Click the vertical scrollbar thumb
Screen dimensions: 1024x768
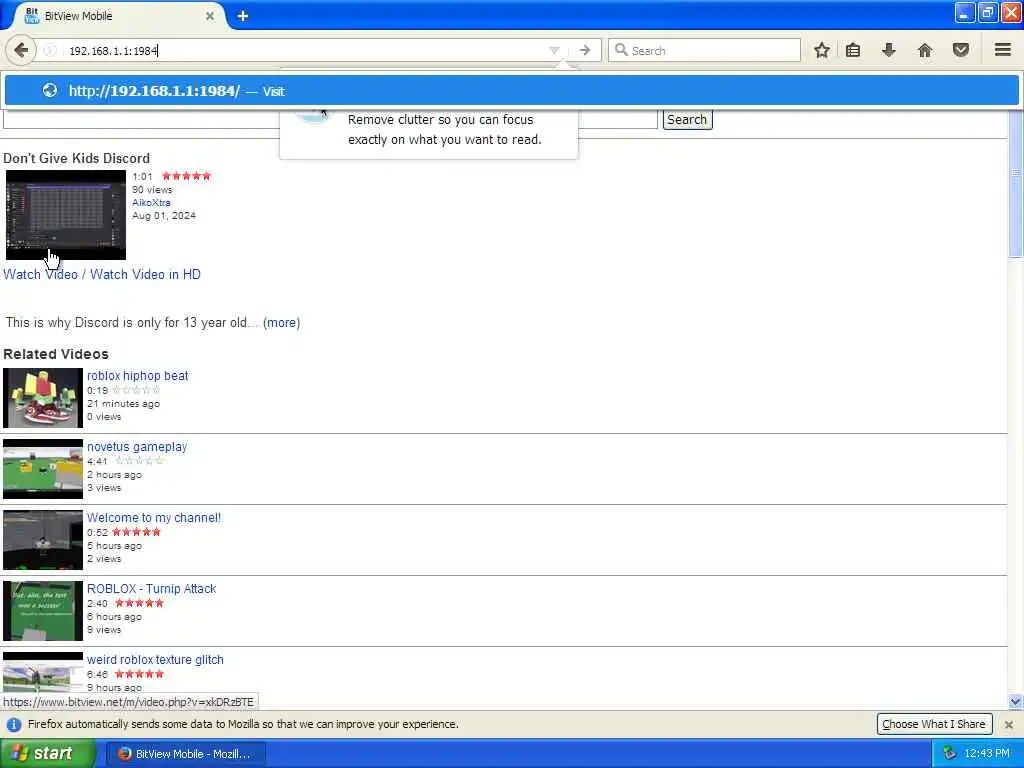click(x=1015, y=183)
